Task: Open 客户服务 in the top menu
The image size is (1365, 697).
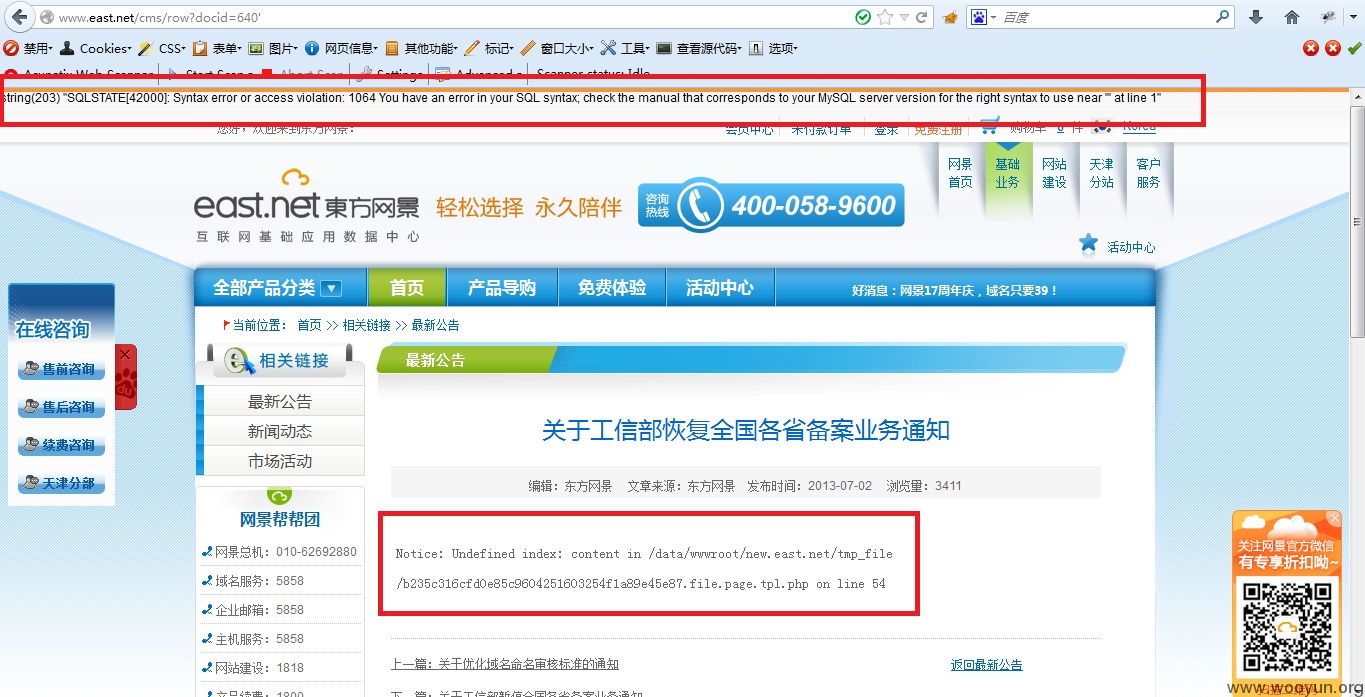Action: click(x=1148, y=173)
